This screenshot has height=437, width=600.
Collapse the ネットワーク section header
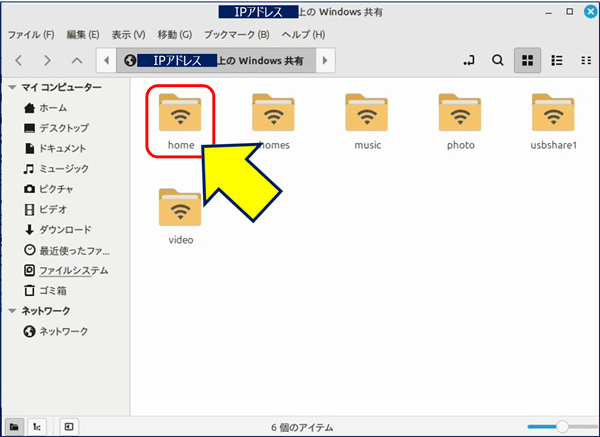pyautogui.click(x=12, y=311)
